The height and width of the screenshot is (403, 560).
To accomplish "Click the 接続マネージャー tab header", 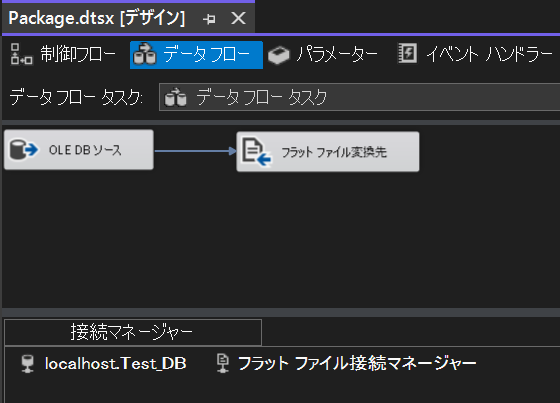I will click(x=133, y=332).
